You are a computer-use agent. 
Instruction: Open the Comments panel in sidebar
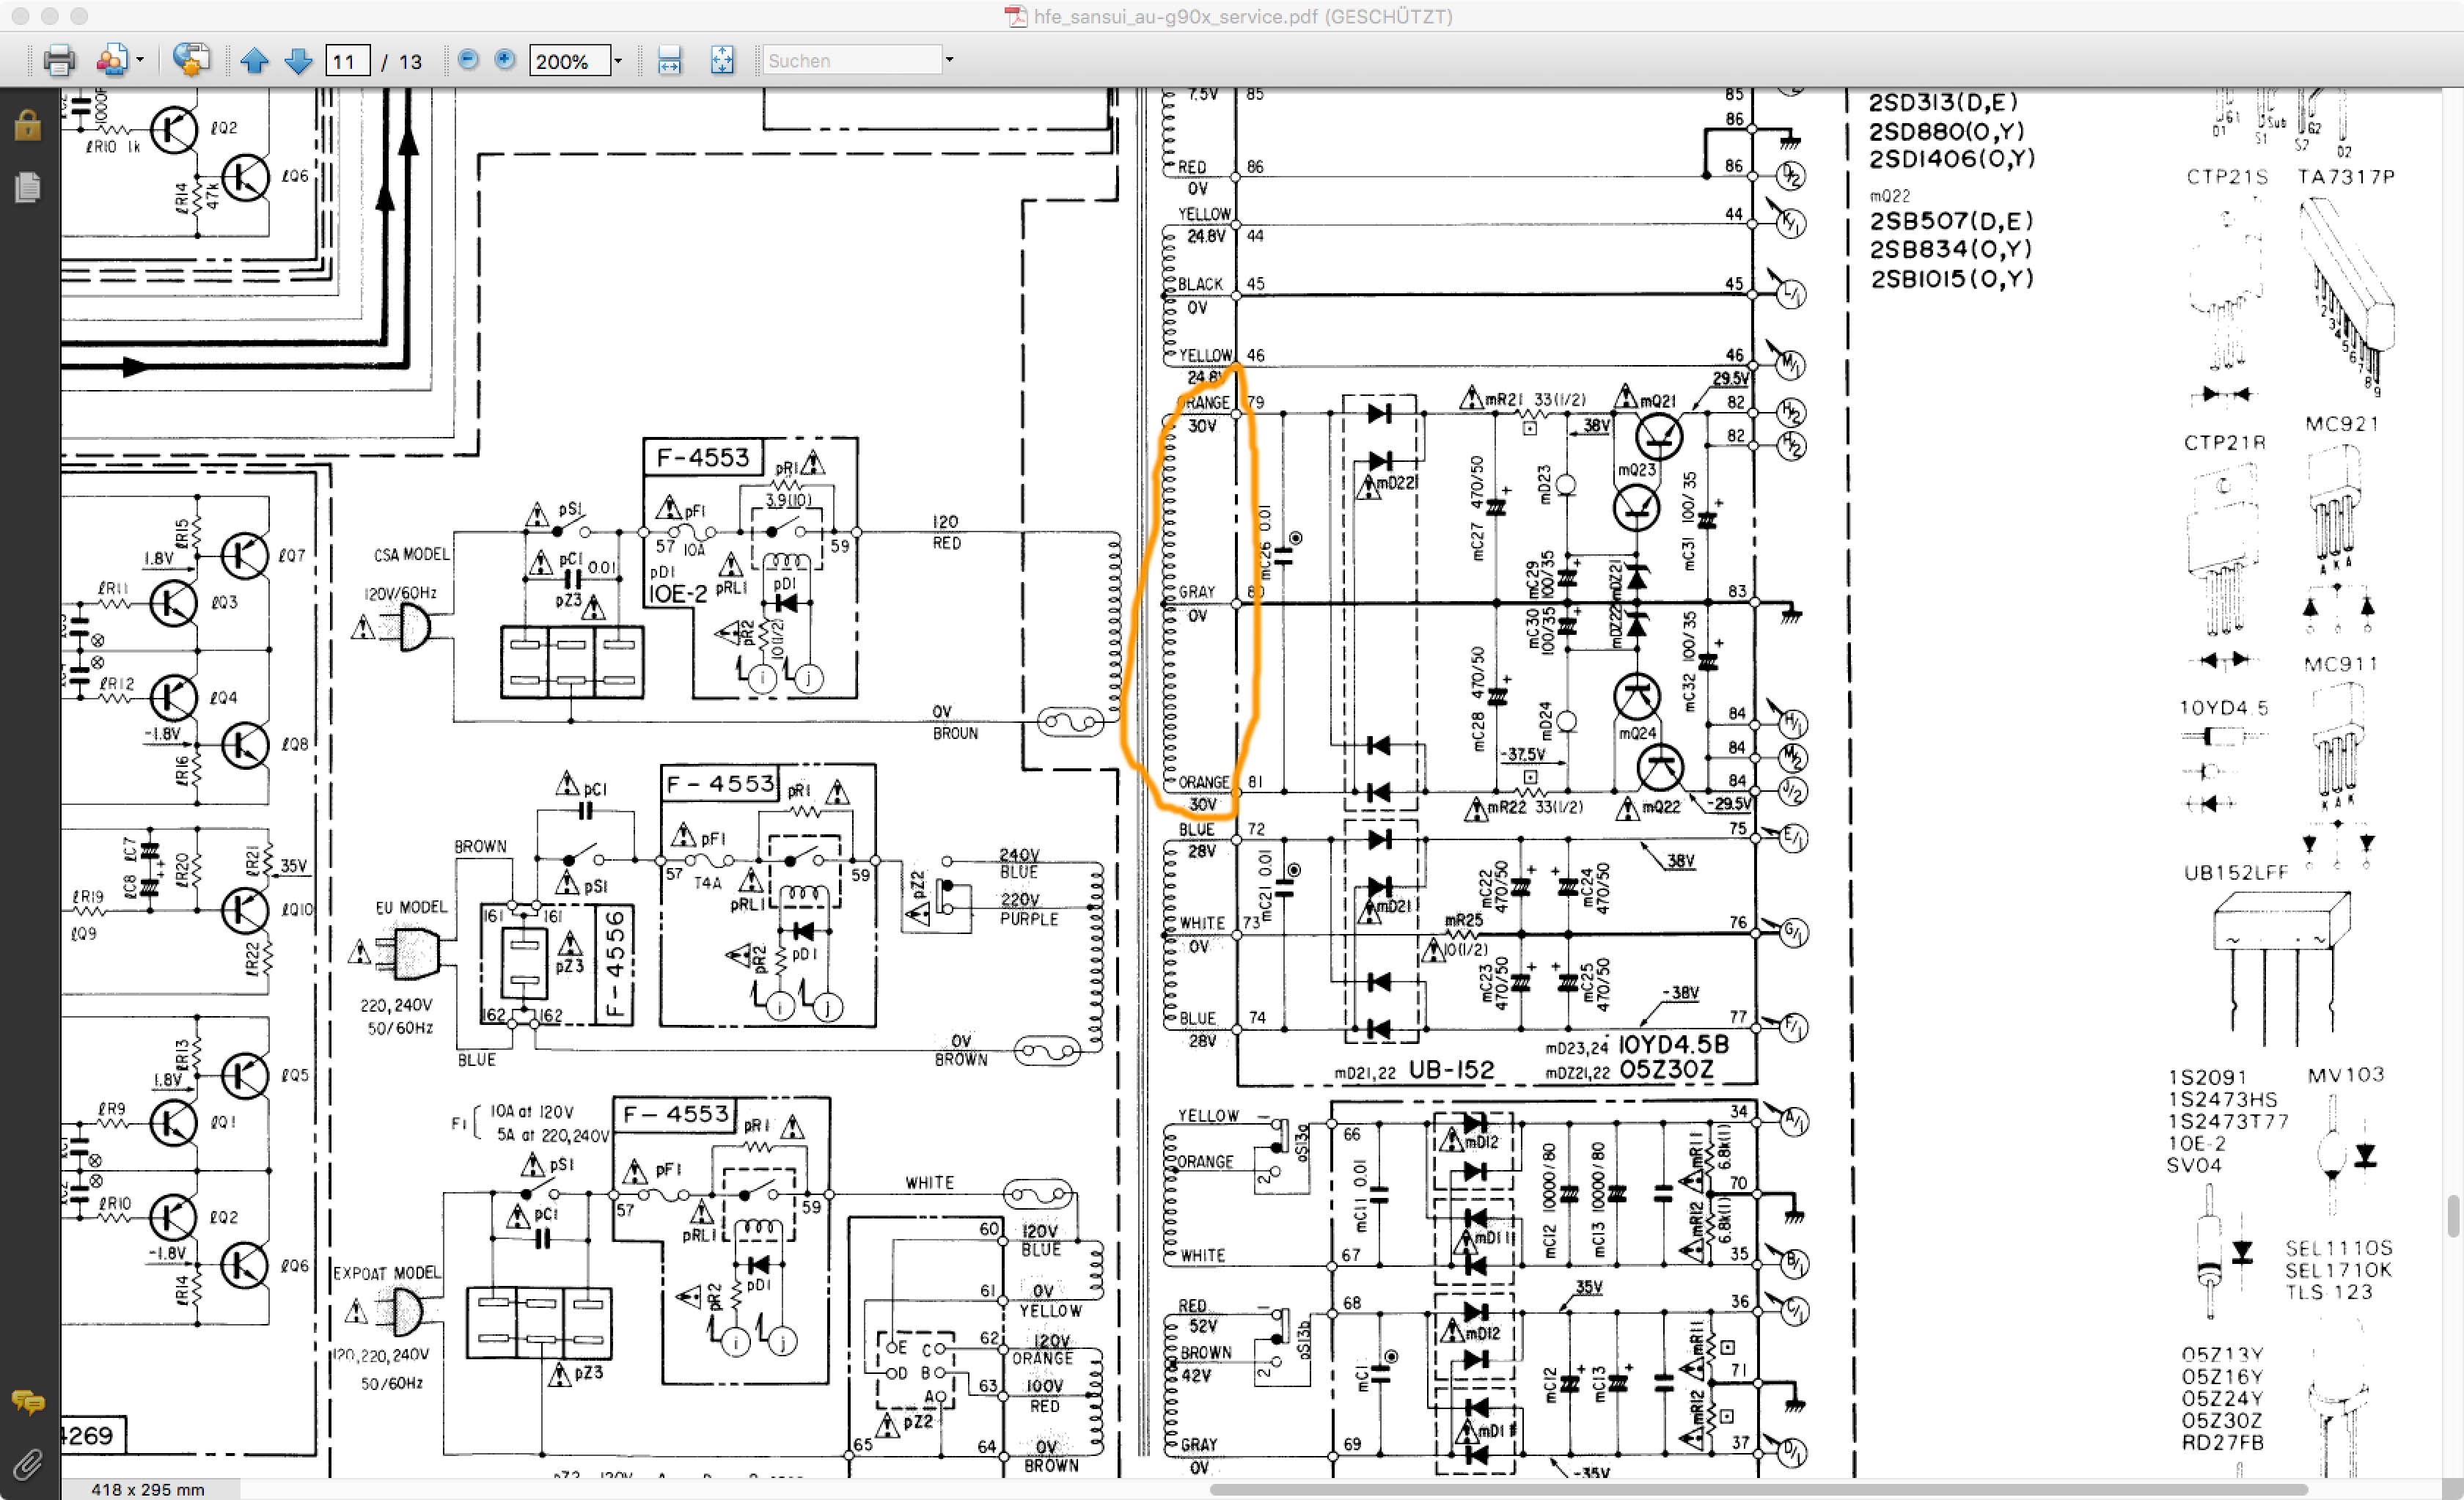(x=28, y=1402)
